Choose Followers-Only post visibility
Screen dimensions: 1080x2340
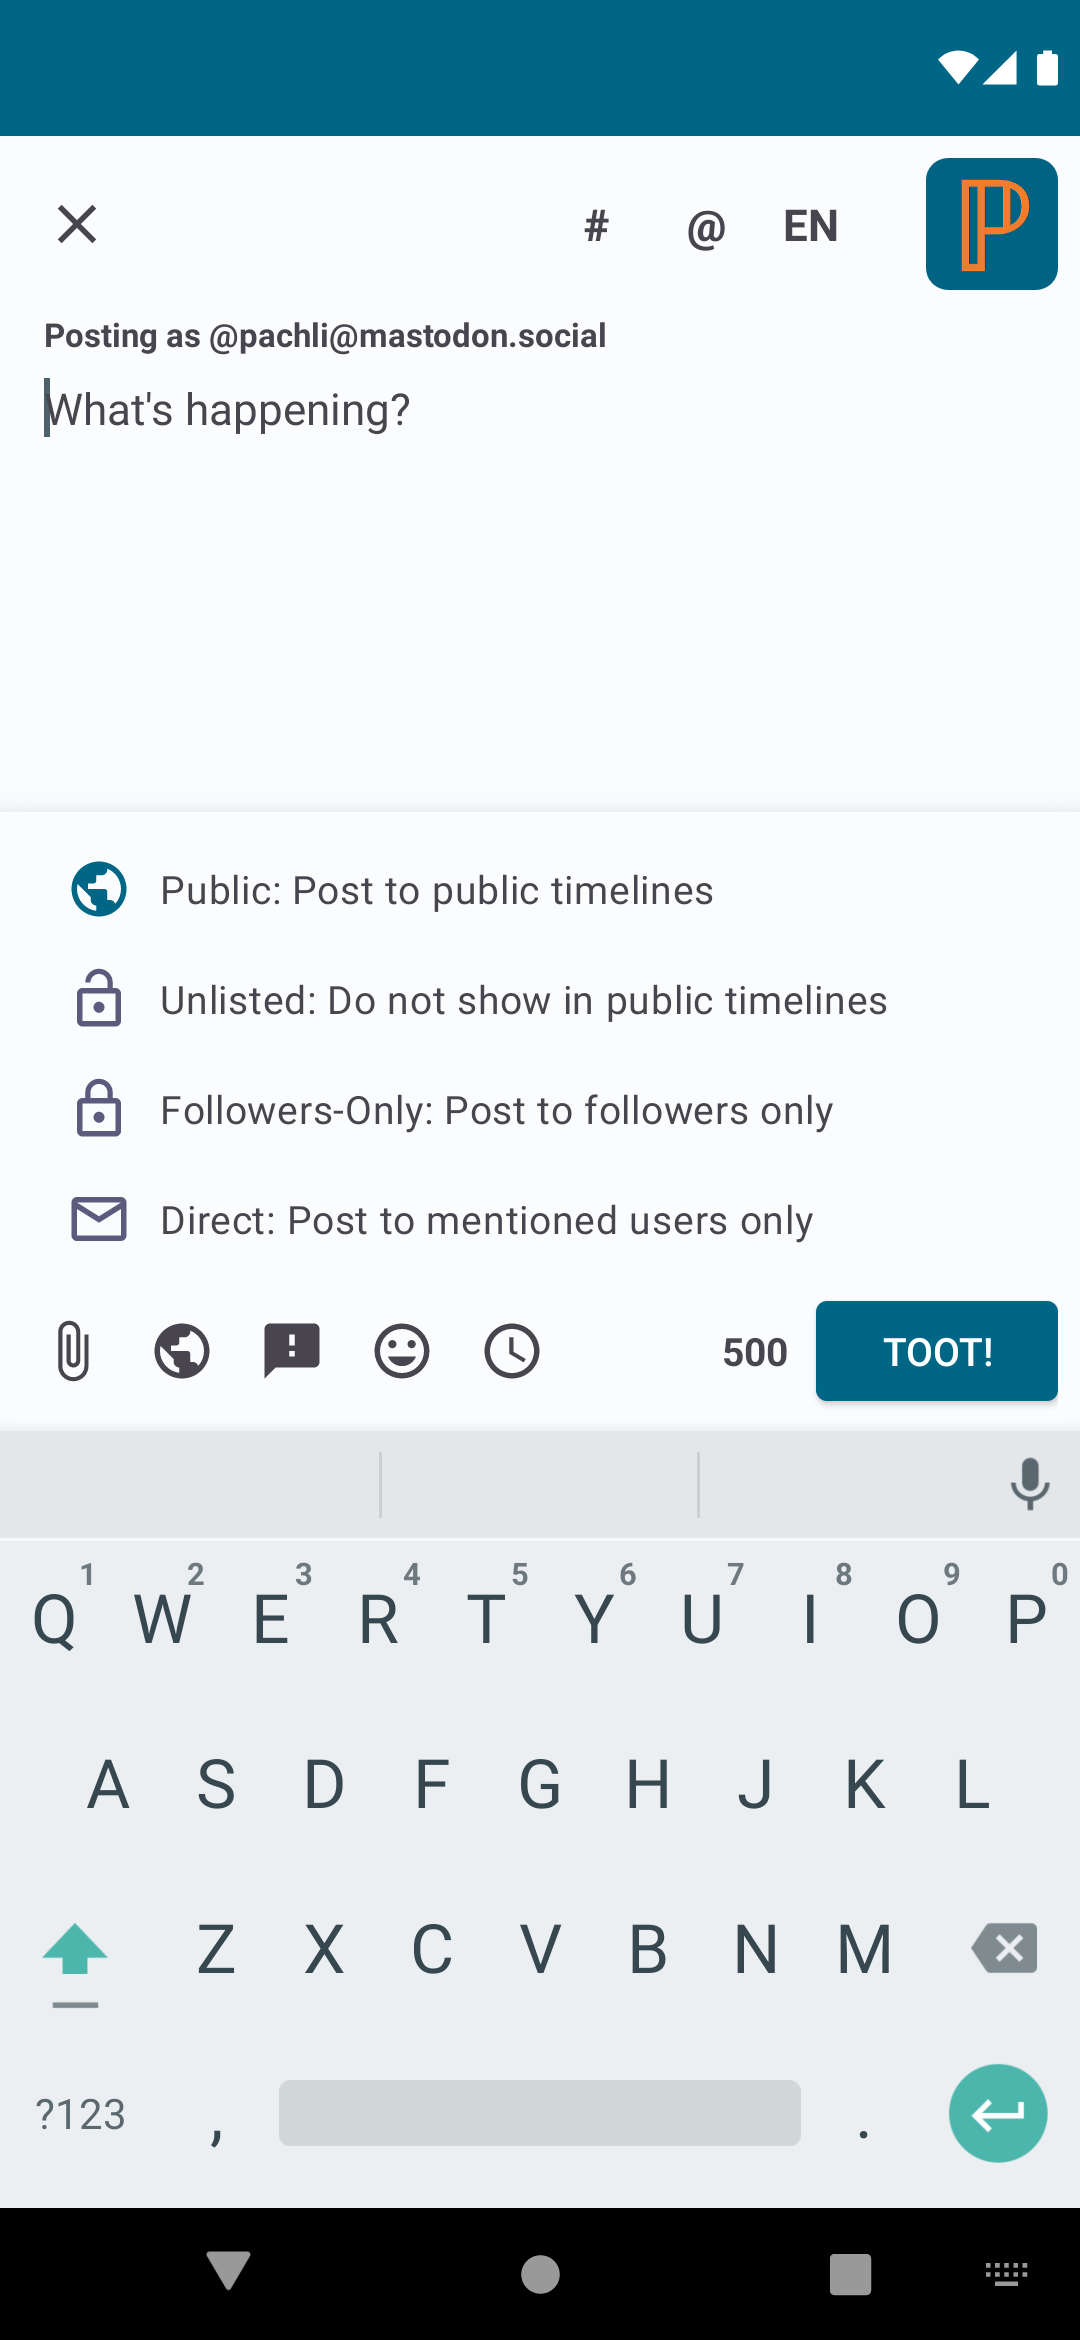[496, 1110]
